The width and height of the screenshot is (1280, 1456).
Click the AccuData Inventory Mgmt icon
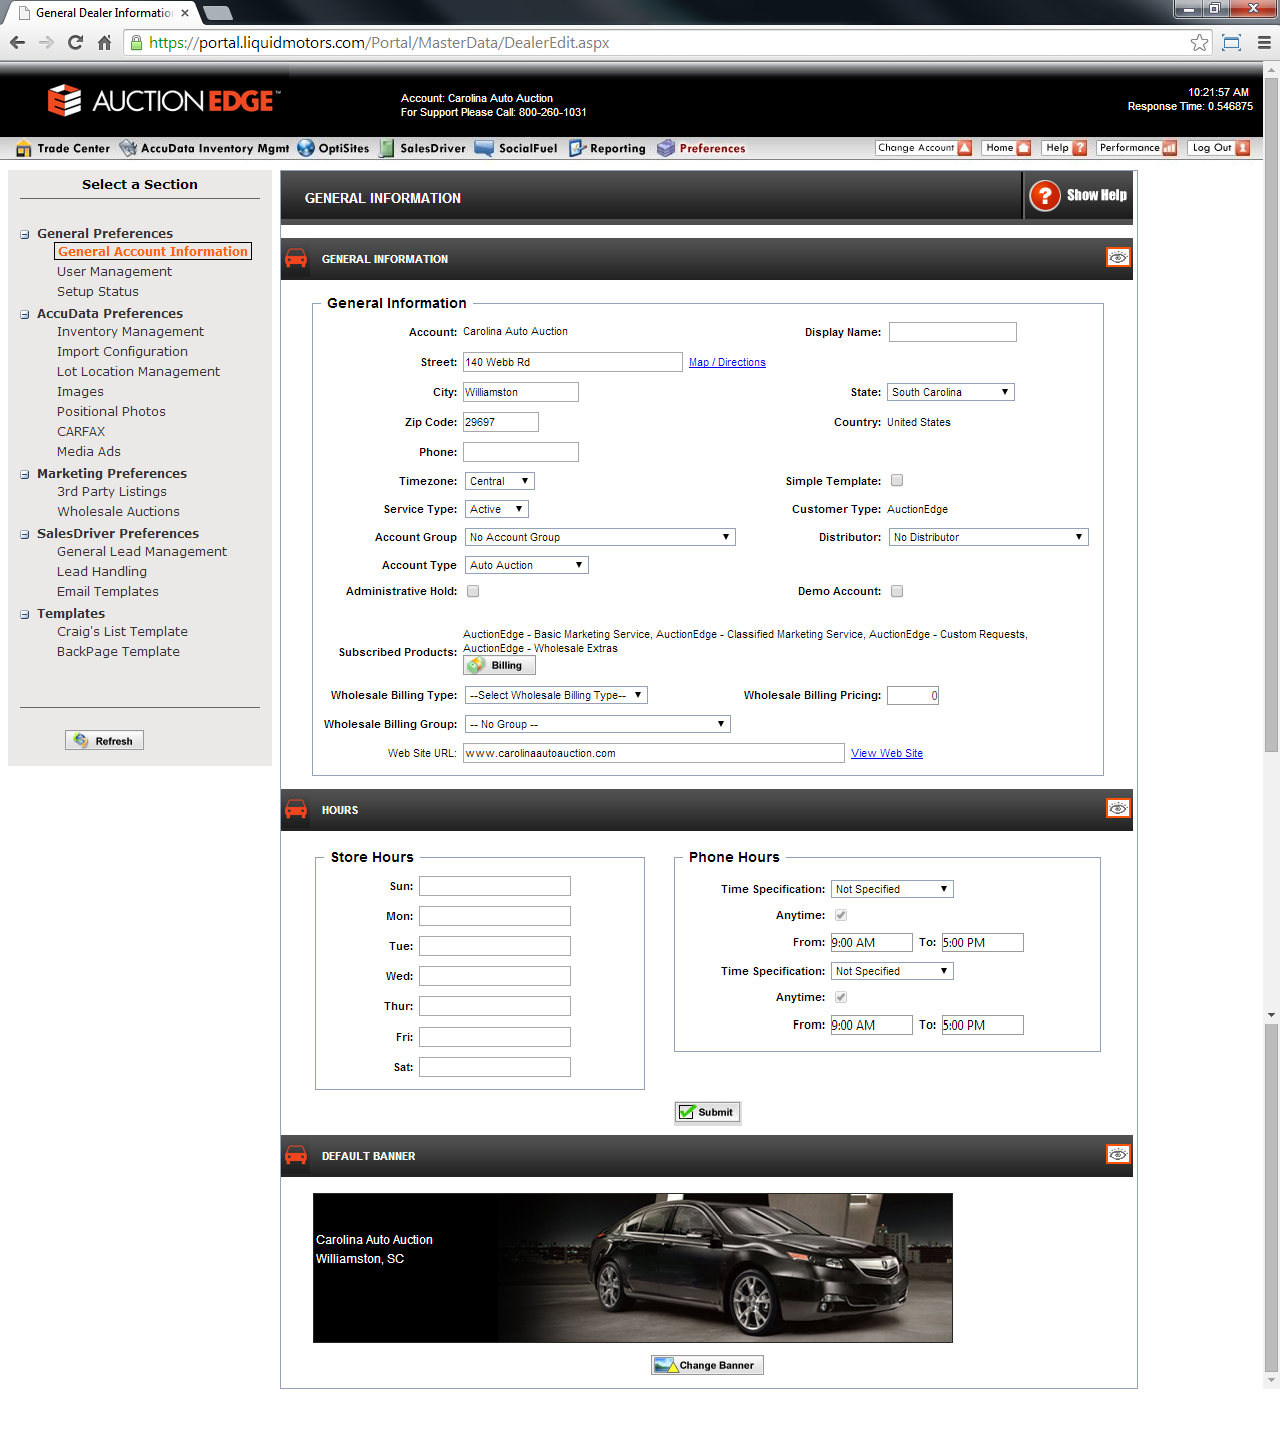click(128, 148)
